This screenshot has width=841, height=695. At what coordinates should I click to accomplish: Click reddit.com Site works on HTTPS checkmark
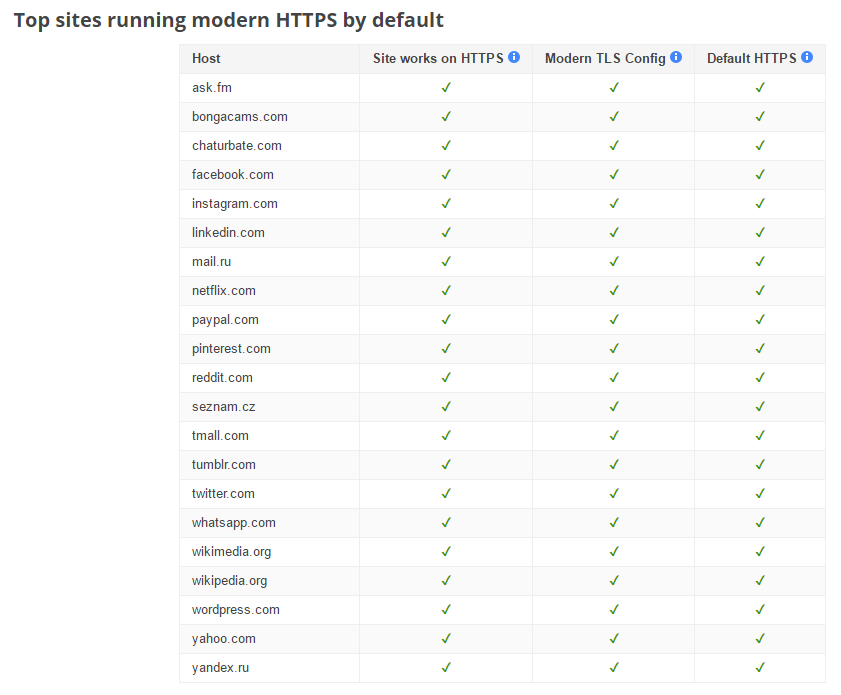click(x=446, y=378)
